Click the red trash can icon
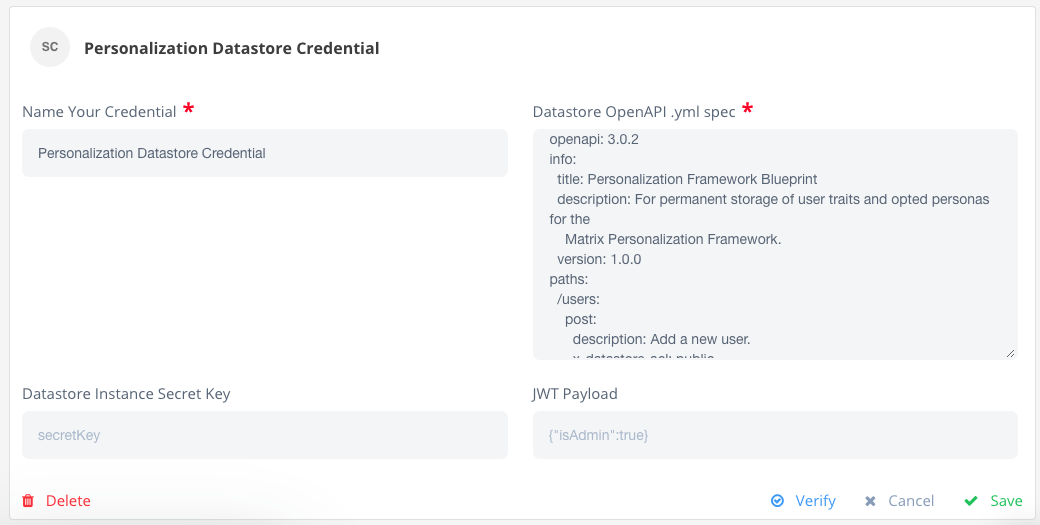1040x525 pixels. [28, 500]
